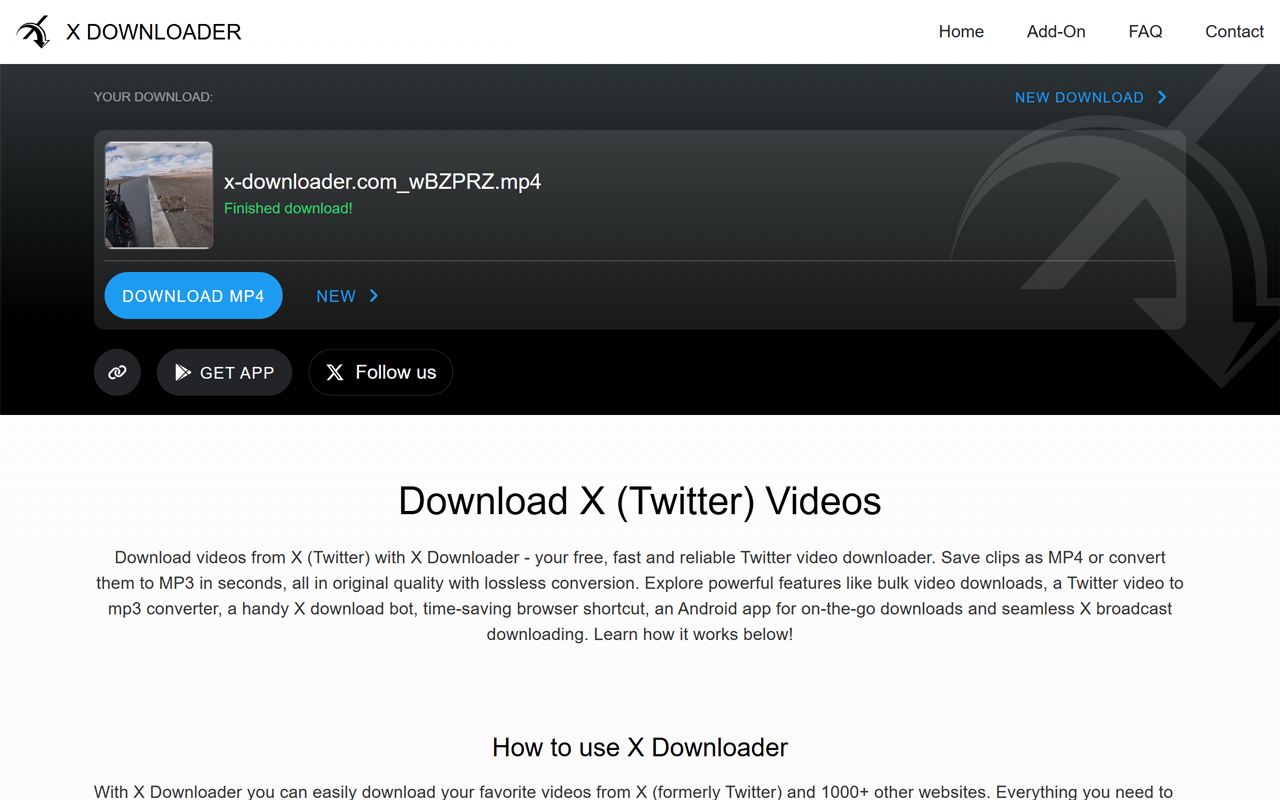Click the circular share-link icon
The image size is (1280, 800).
[x=117, y=372]
